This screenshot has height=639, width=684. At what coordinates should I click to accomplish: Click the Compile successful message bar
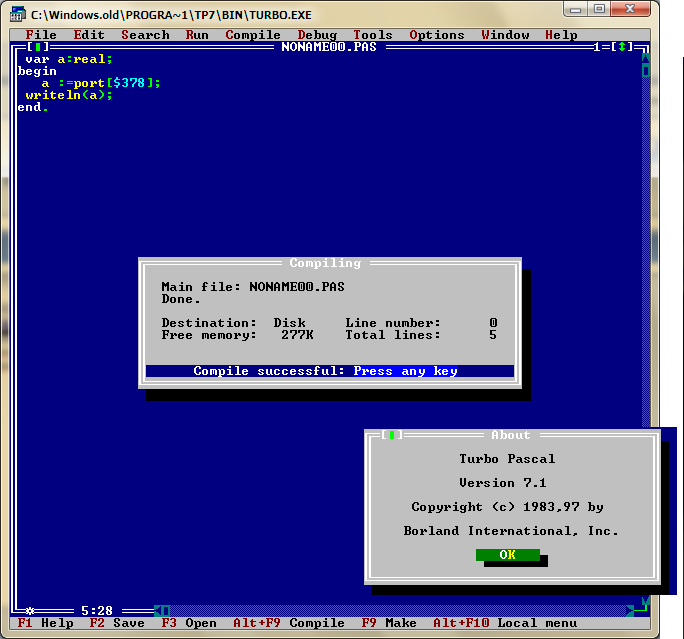(x=329, y=371)
